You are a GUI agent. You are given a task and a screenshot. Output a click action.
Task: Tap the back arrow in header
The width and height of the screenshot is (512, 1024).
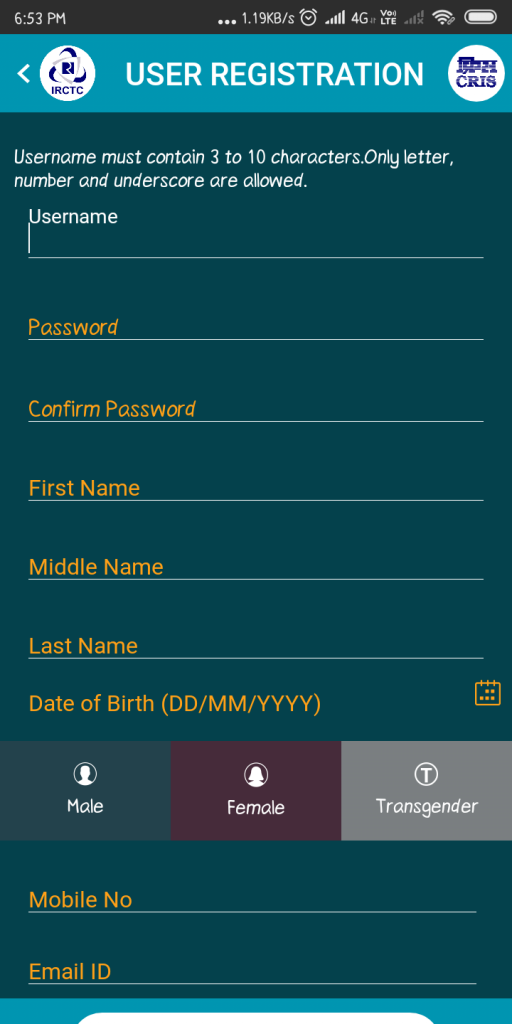tap(24, 73)
